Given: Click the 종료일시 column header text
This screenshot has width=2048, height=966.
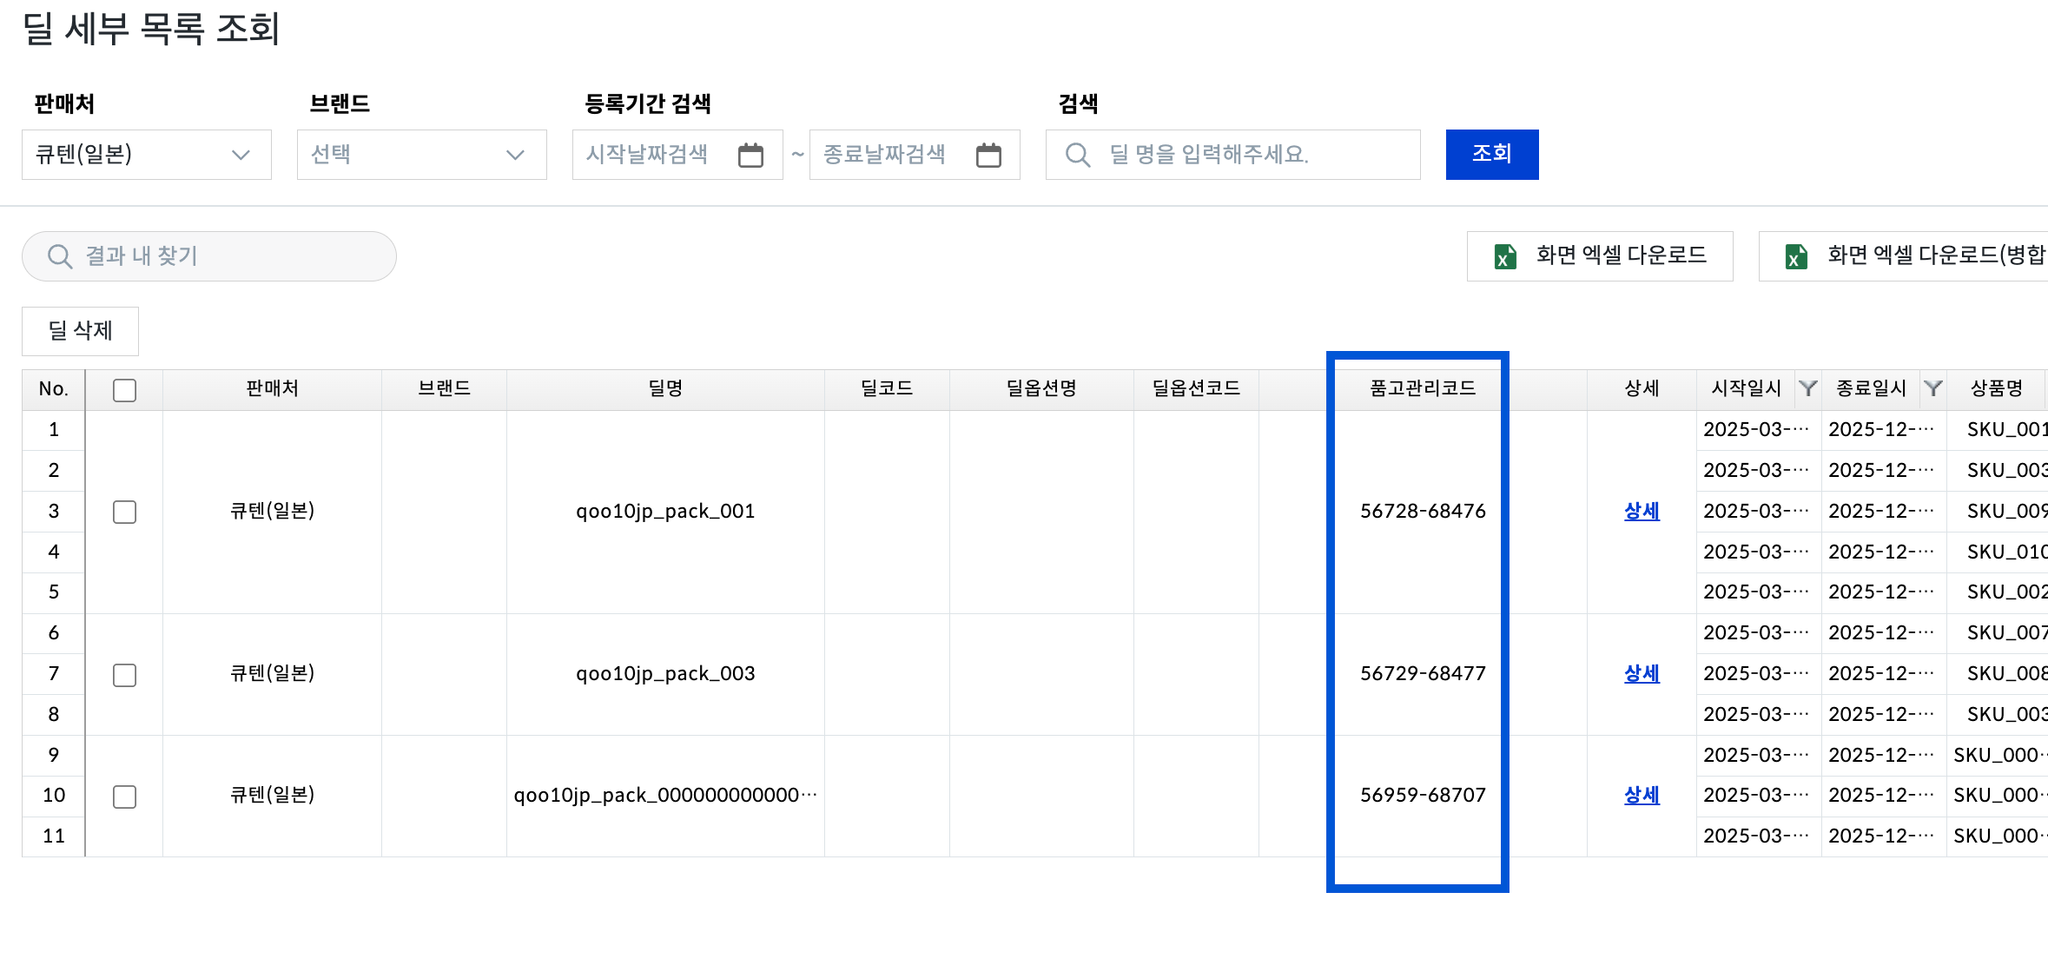Looking at the screenshot, I should tap(1872, 389).
